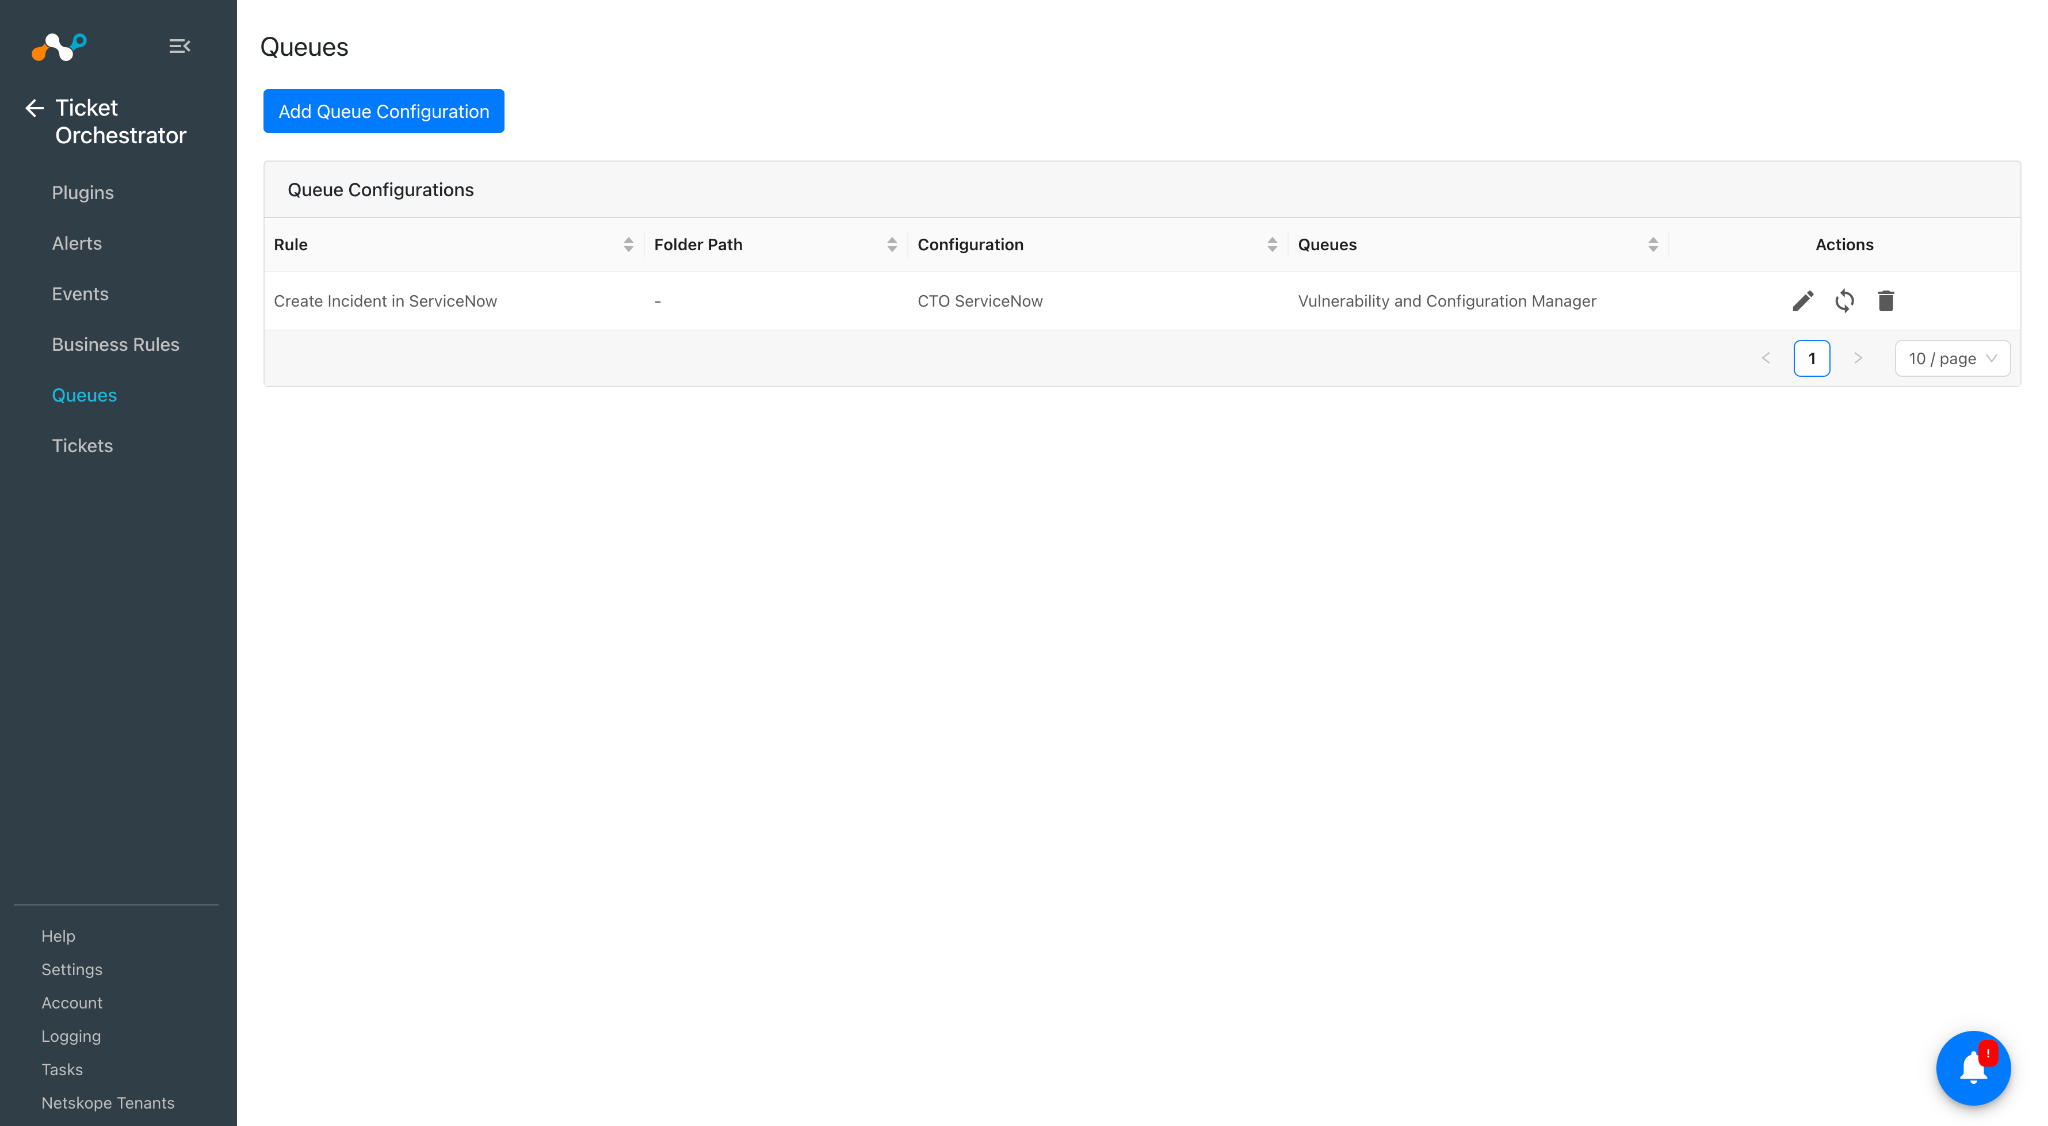
Task: Click the CTO ServiceNow configuration cell
Action: [x=980, y=301]
